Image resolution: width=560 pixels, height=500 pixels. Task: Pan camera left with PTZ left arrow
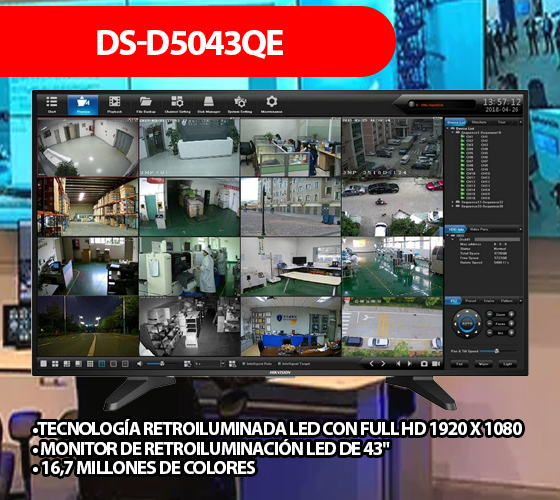(455, 324)
